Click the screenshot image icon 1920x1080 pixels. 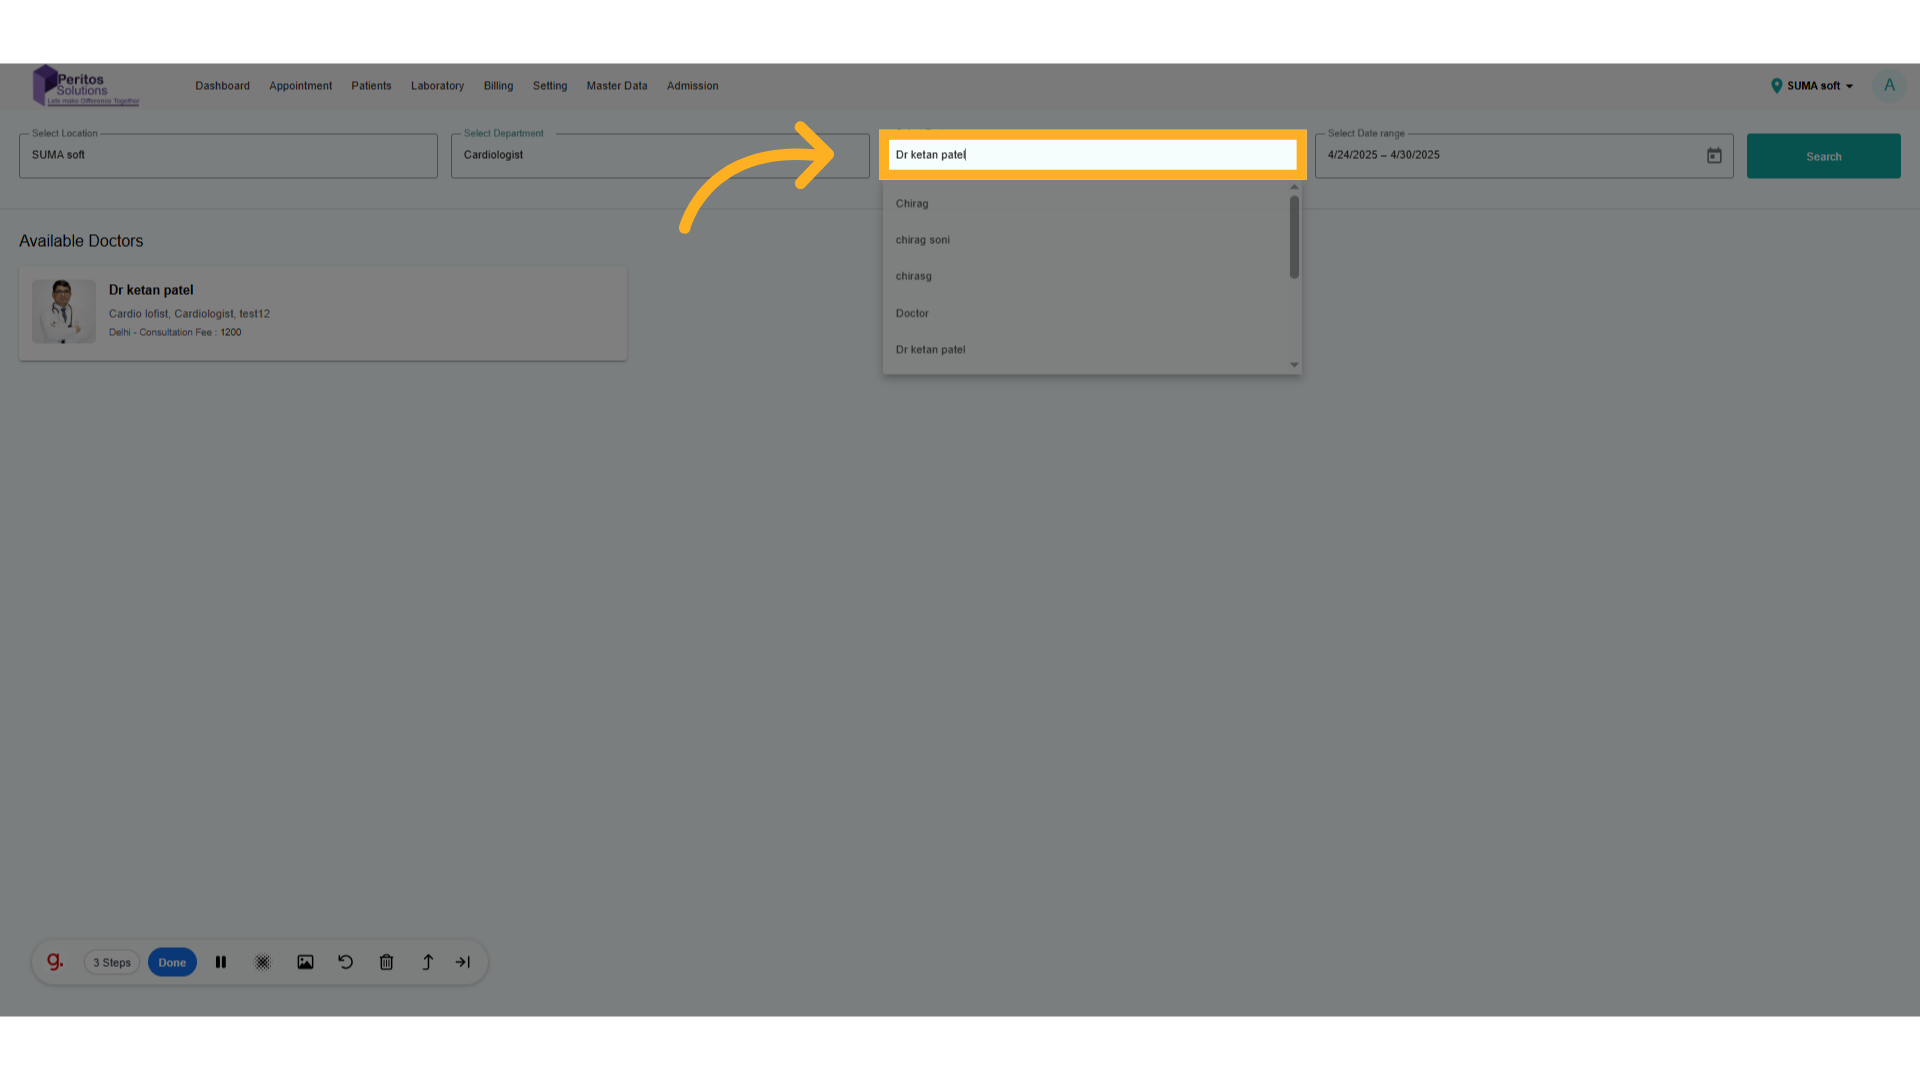click(x=305, y=962)
